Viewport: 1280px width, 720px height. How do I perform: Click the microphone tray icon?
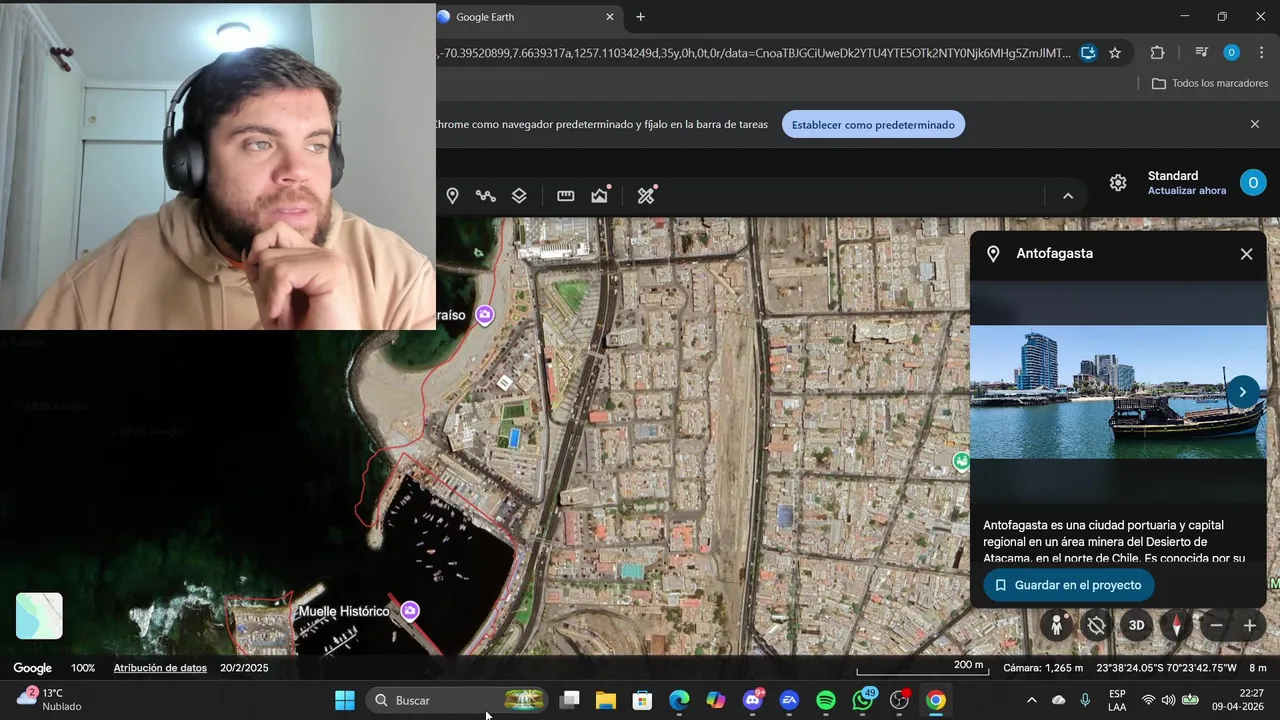click(1085, 700)
